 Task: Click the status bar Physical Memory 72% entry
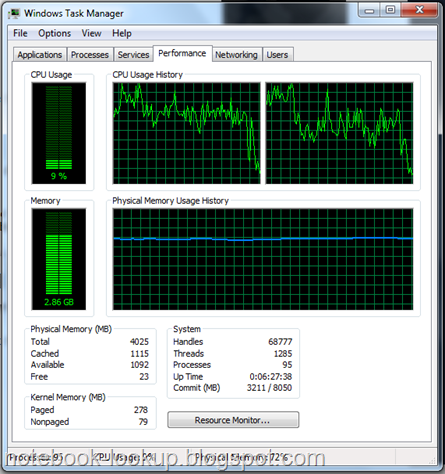[x=242, y=457]
